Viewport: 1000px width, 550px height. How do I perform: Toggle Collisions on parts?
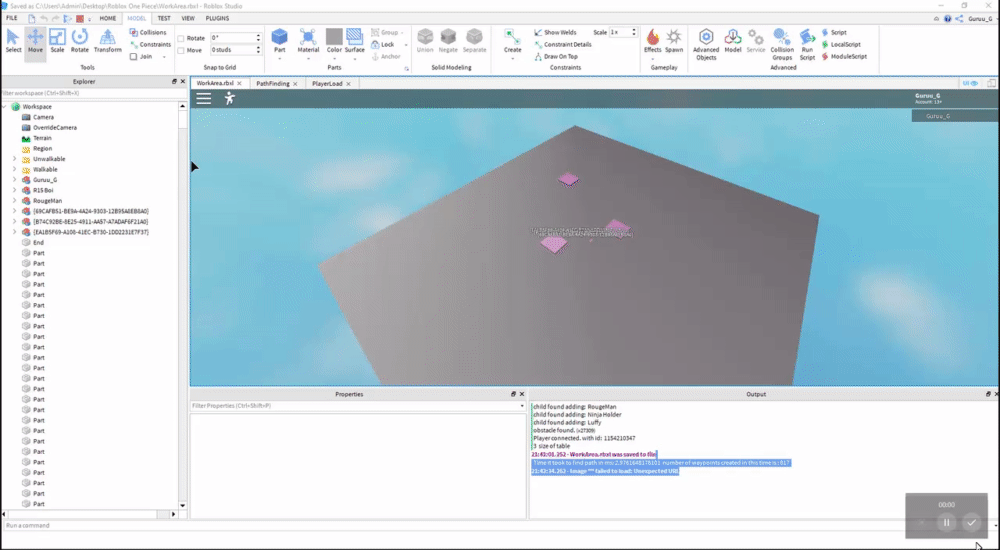[148, 33]
